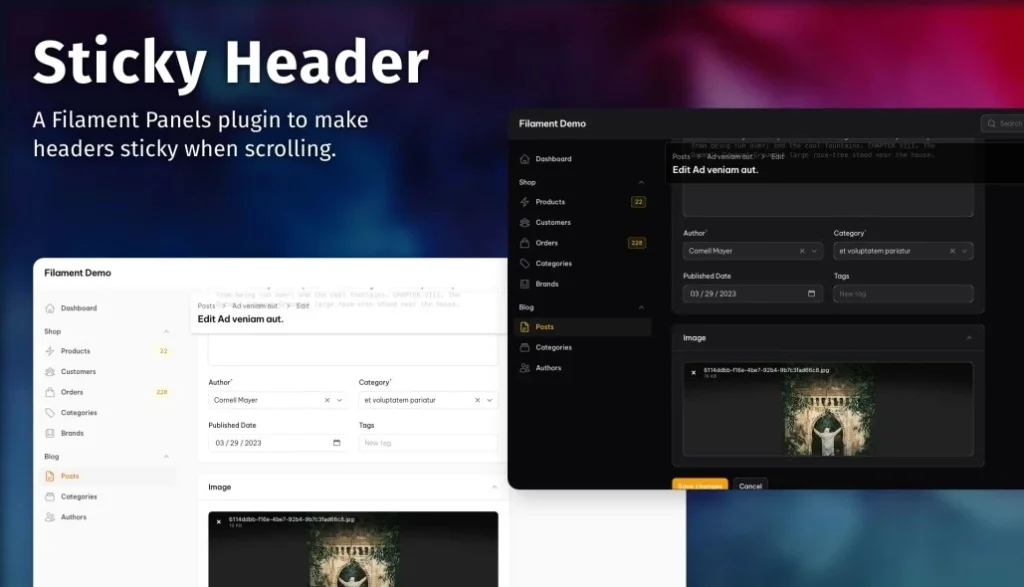Click Dashboard label in light window

click(x=79, y=308)
